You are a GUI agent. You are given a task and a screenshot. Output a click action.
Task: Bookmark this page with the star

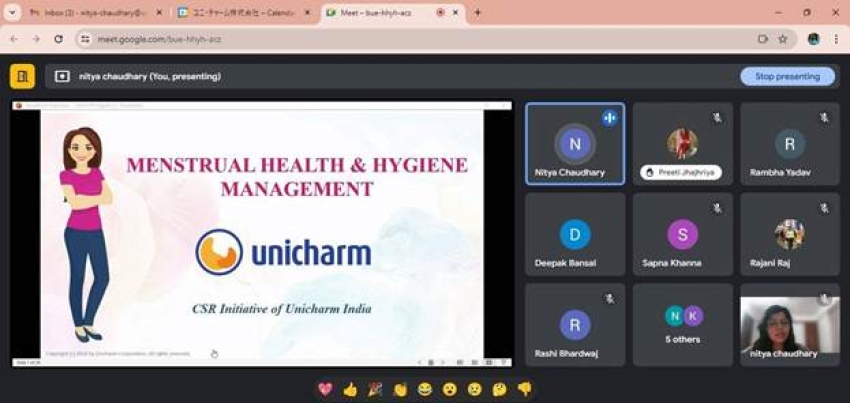783,39
